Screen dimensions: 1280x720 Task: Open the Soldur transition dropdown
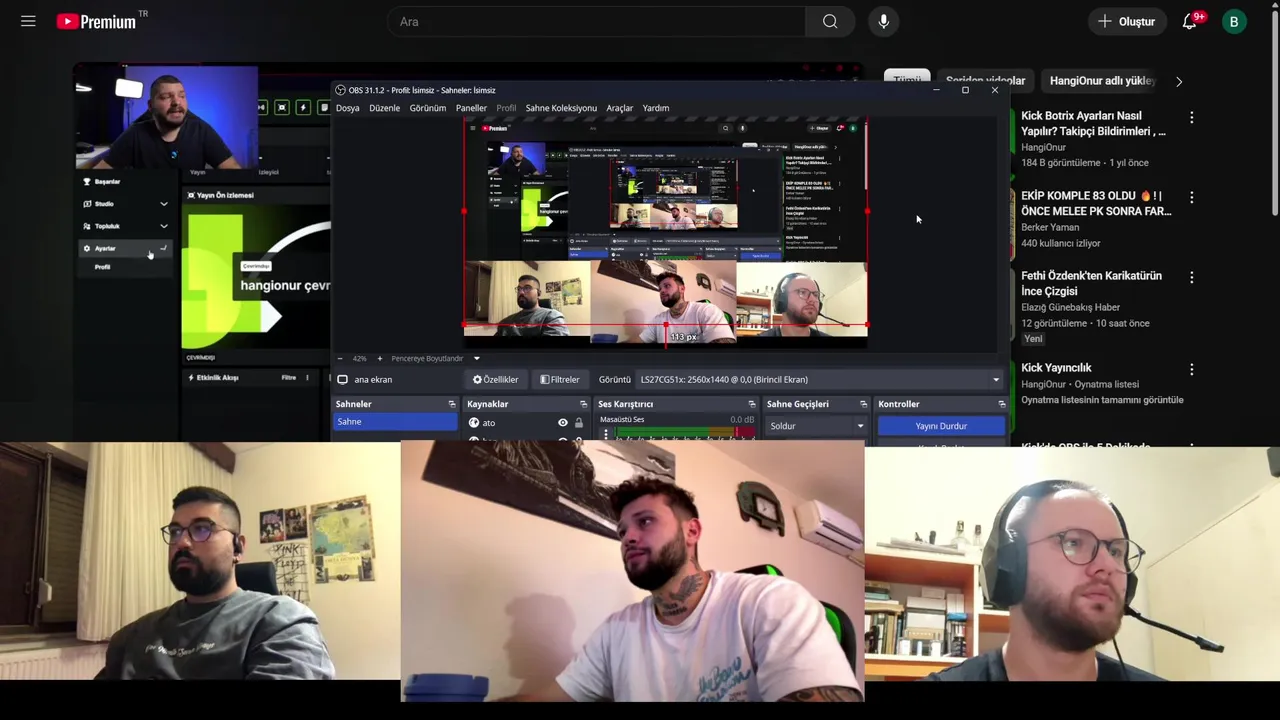point(816,426)
